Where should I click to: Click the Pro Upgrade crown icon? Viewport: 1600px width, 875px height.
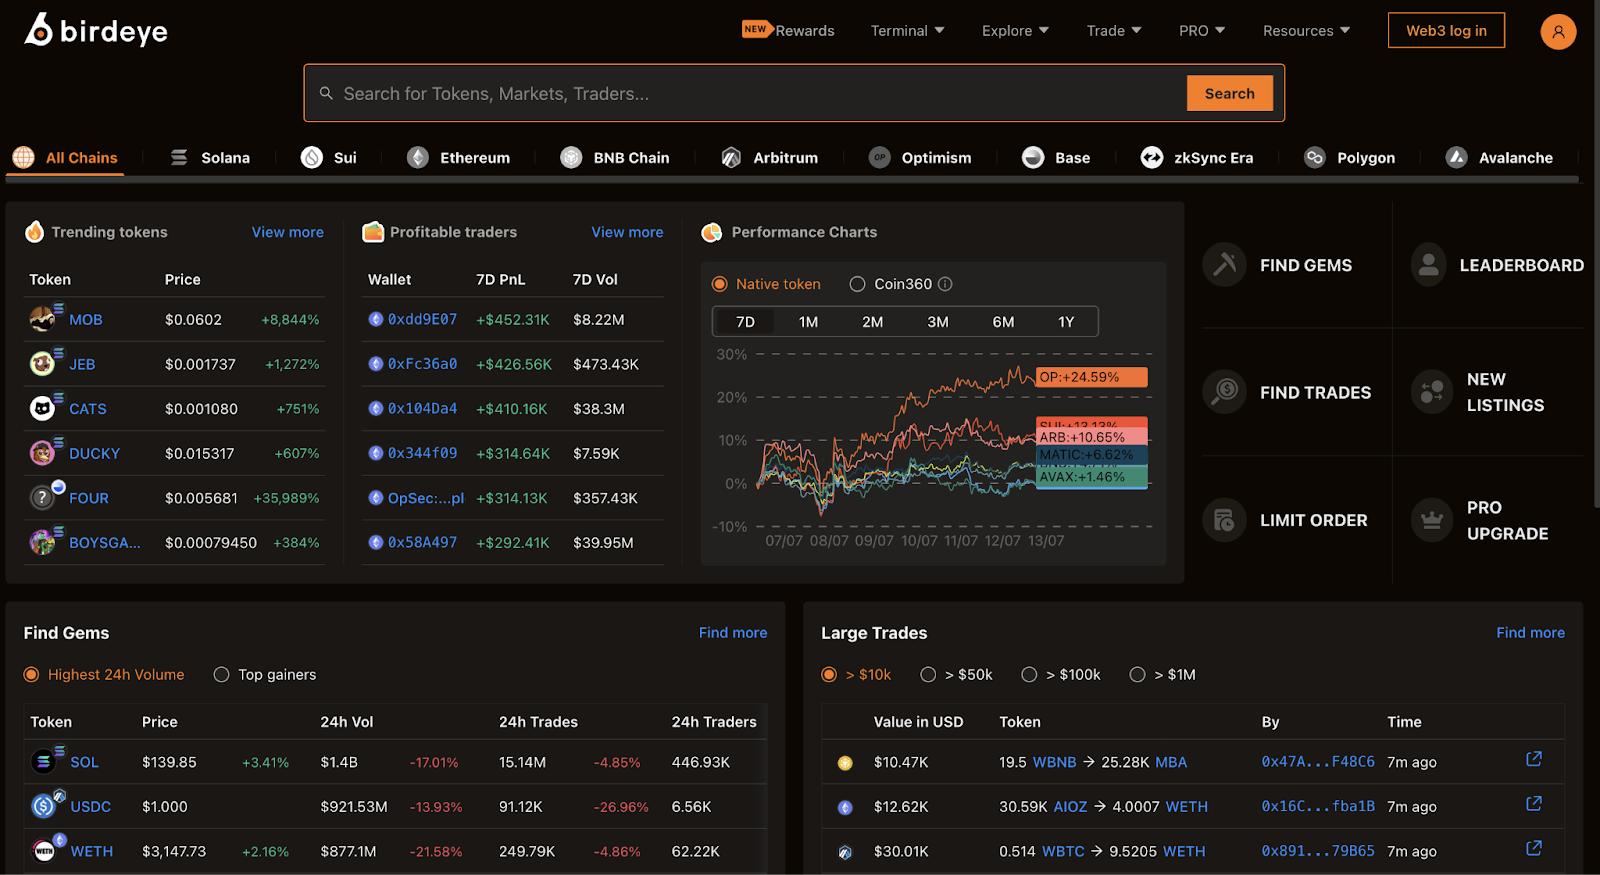(x=1432, y=520)
